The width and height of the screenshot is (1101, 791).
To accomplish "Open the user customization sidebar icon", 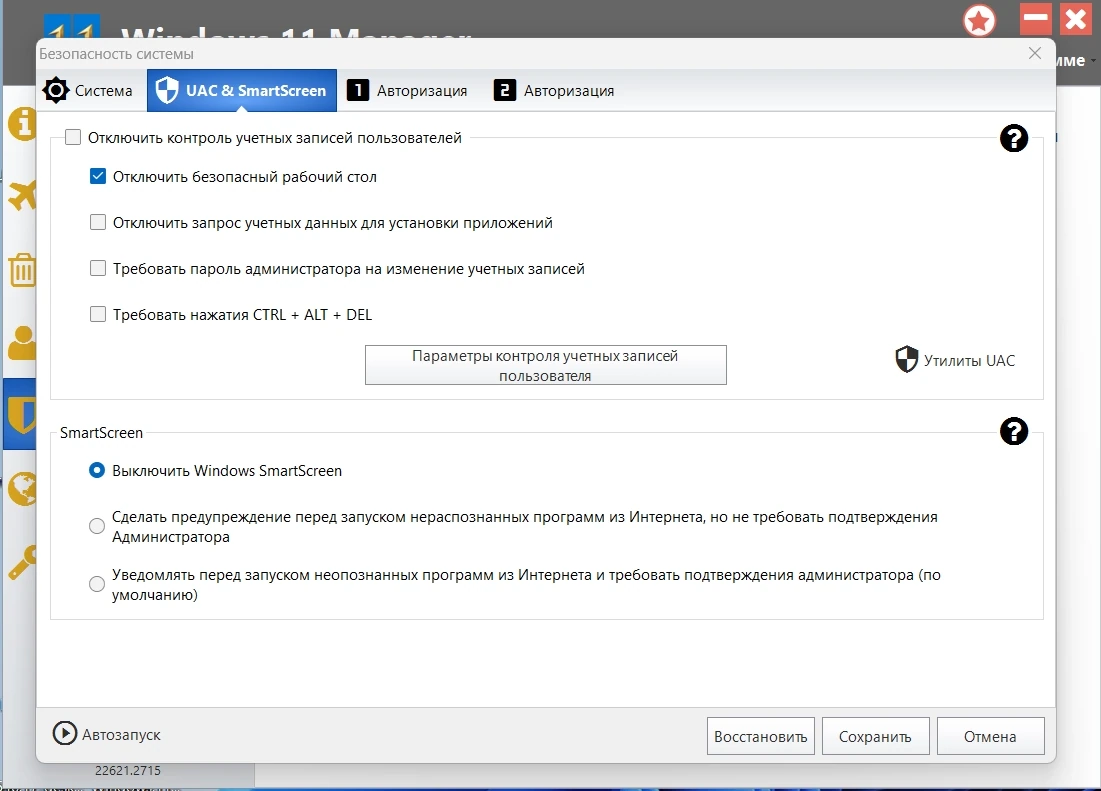I will 22,343.
